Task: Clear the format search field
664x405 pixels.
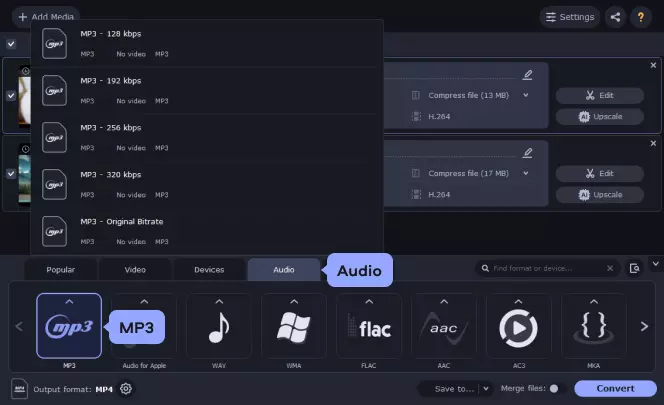Action: (610, 268)
